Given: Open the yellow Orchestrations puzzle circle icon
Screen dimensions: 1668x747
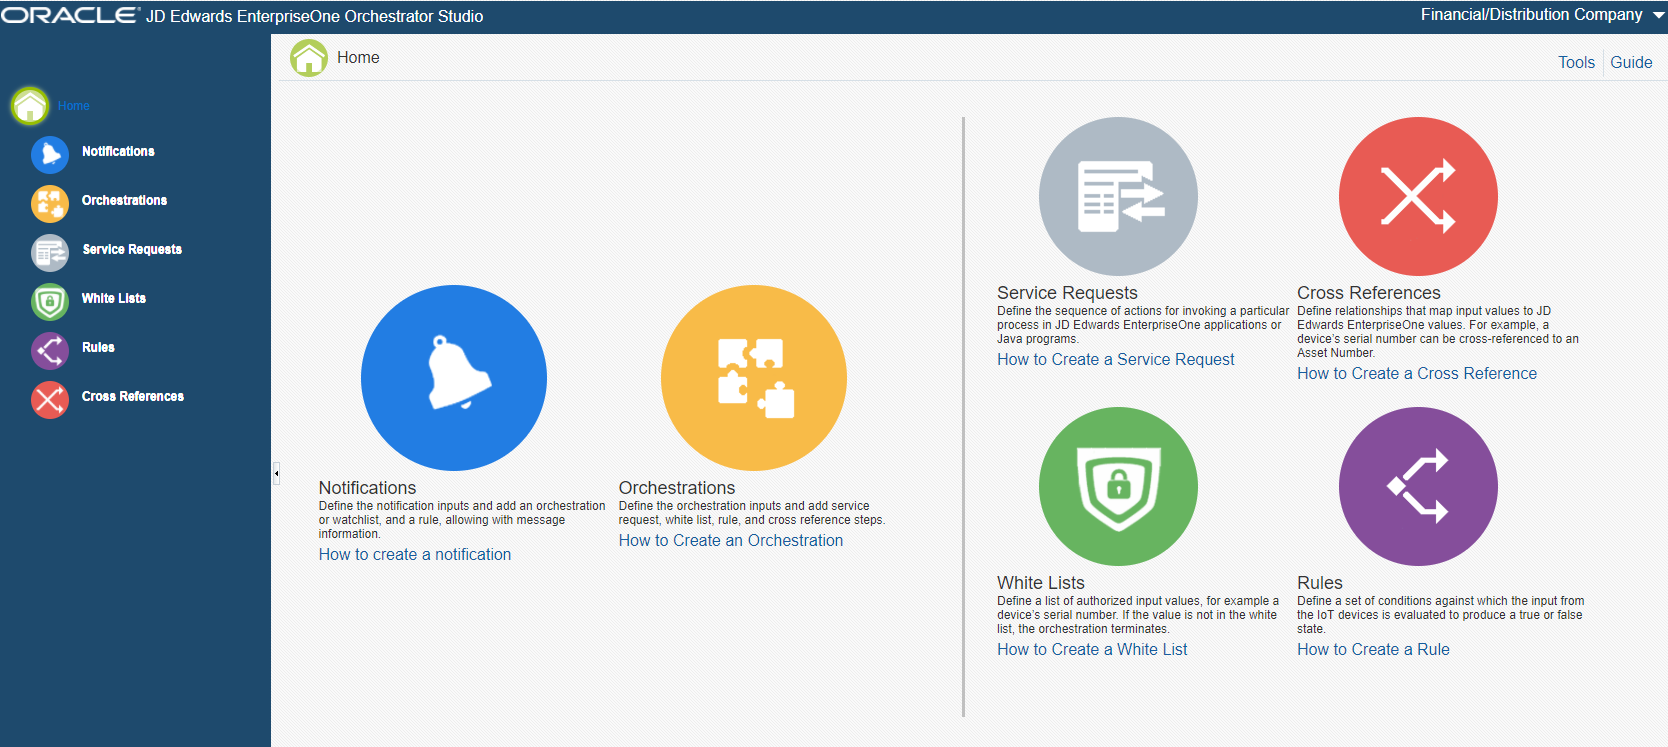Looking at the screenshot, I should point(753,378).
